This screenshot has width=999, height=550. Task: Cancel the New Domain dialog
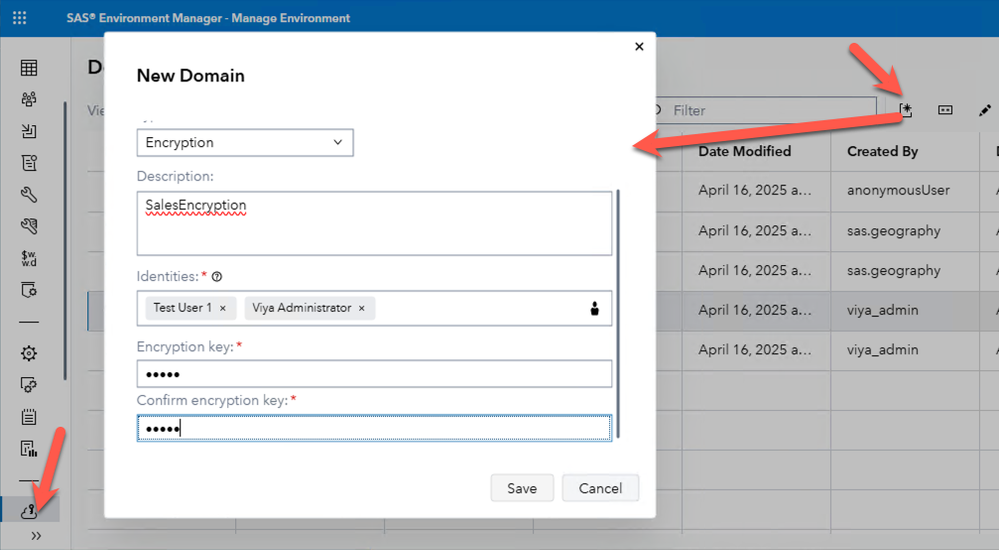600,488
